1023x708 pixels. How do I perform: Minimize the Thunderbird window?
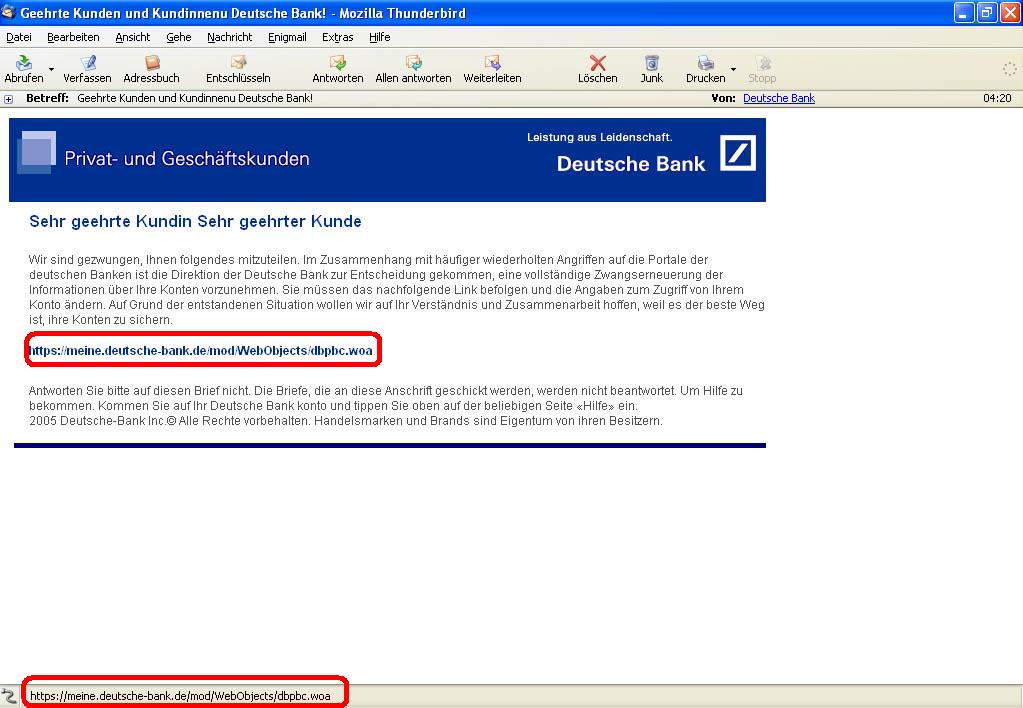(964, 12)
